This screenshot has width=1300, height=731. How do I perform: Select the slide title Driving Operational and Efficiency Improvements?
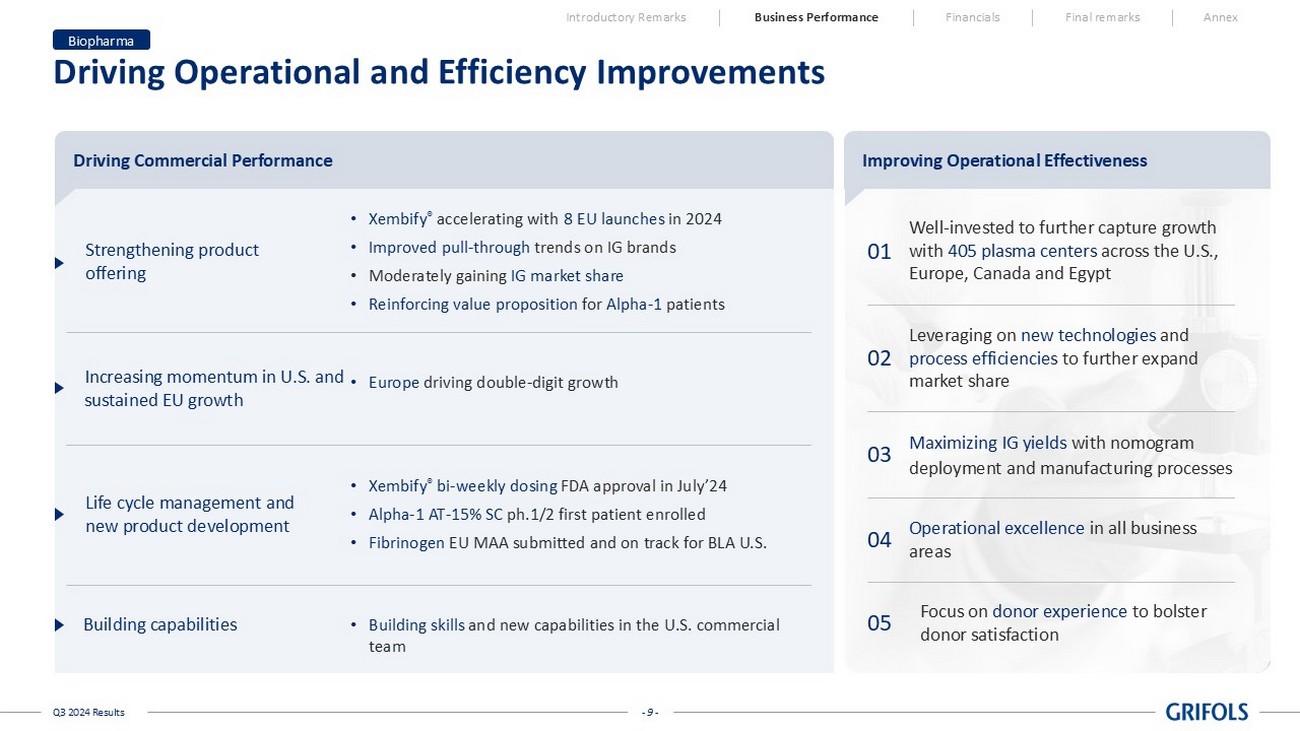point(439,72)
